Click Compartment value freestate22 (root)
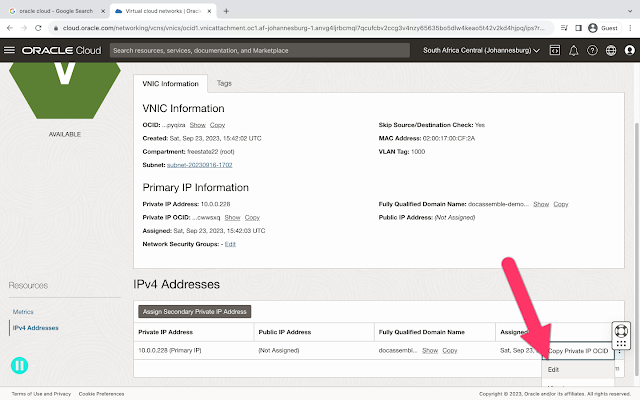Image resolution: width=640 pixels, height=400 pixels. pyautogui.click(x=211, y=152)
